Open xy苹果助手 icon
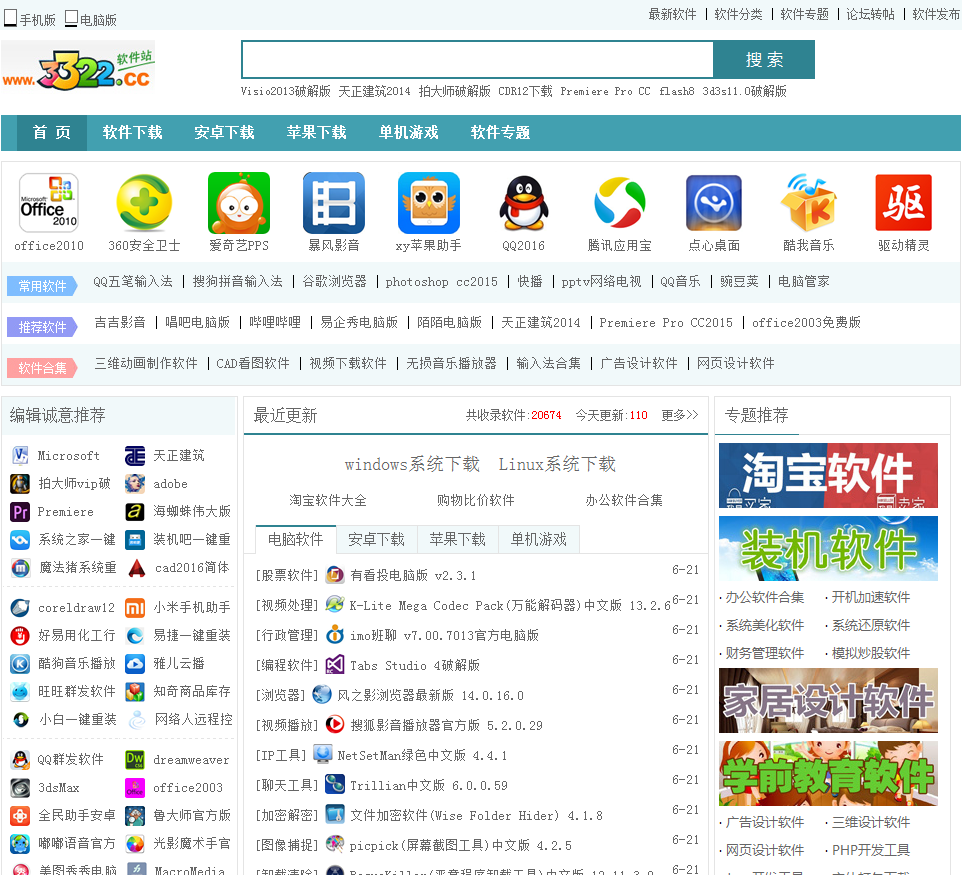The height and width of the screenshot is (875, 962). 428,203
